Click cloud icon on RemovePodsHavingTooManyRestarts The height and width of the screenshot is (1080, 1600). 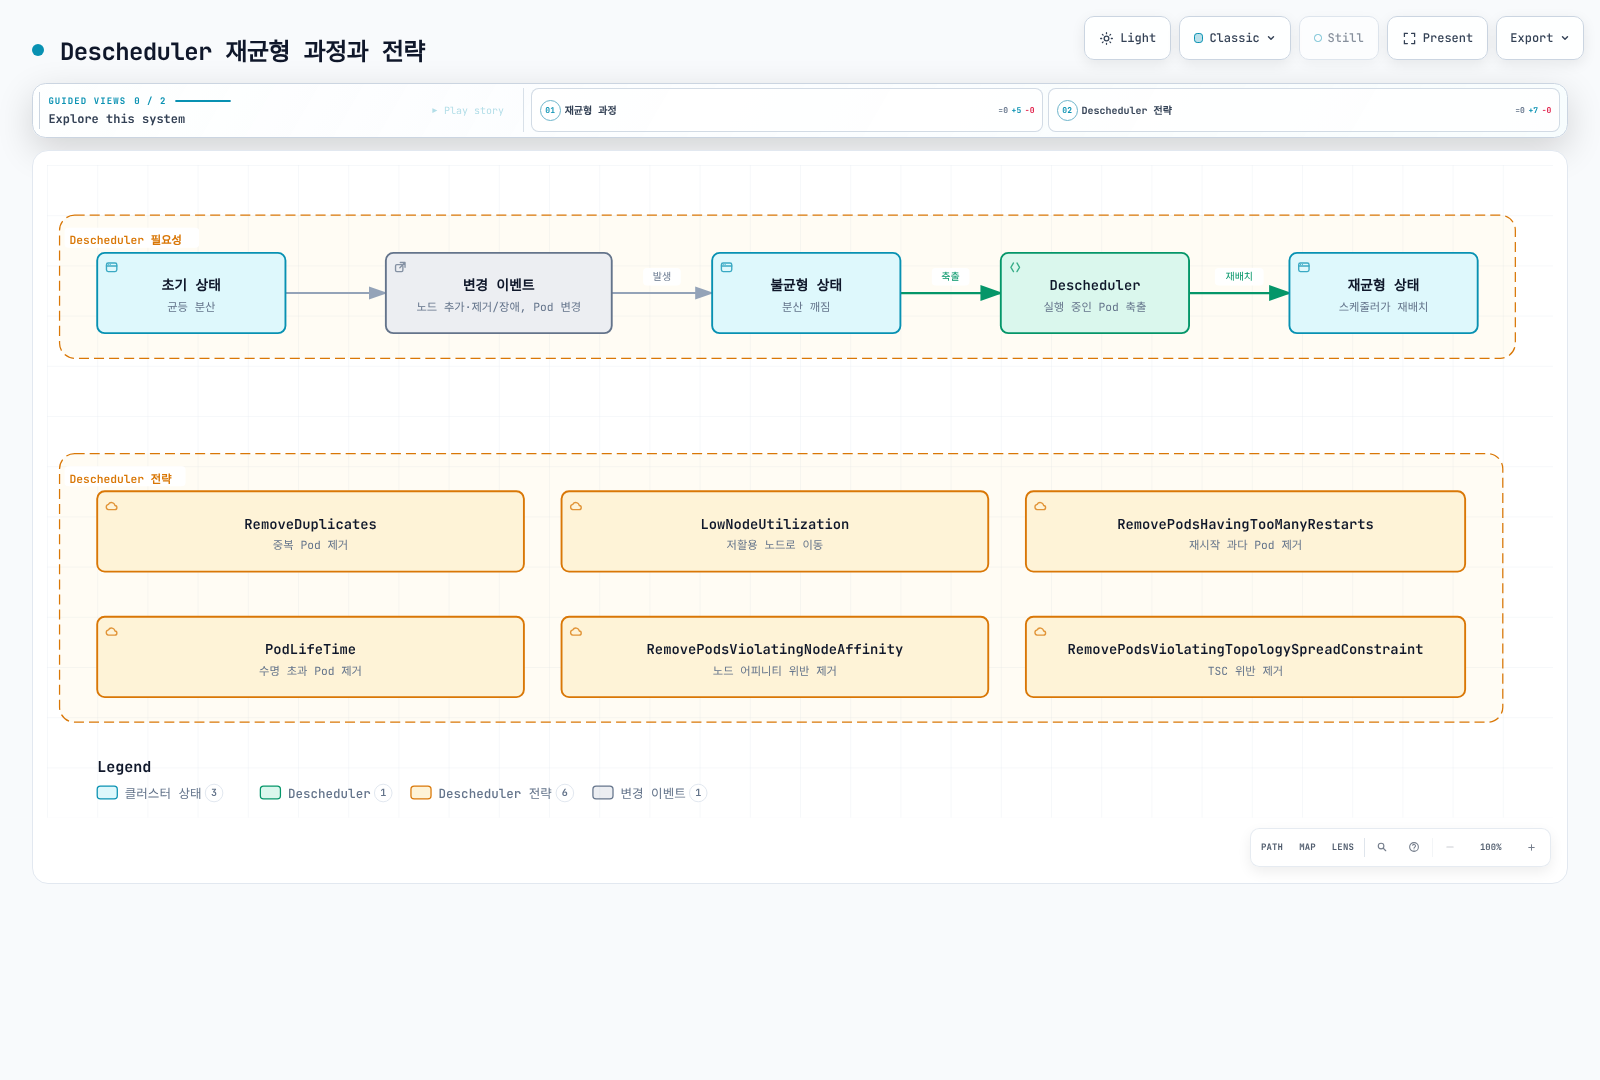tap(1040, 506)
